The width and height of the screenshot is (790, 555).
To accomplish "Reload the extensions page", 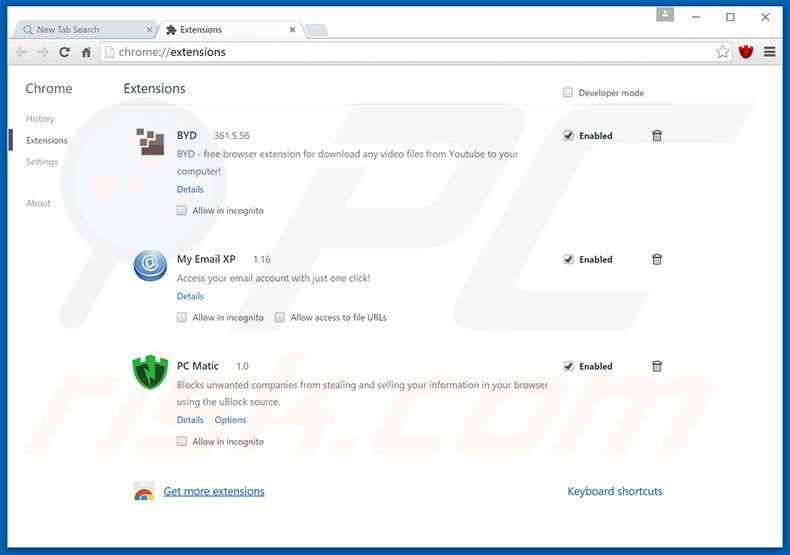I will coord(64,52).
